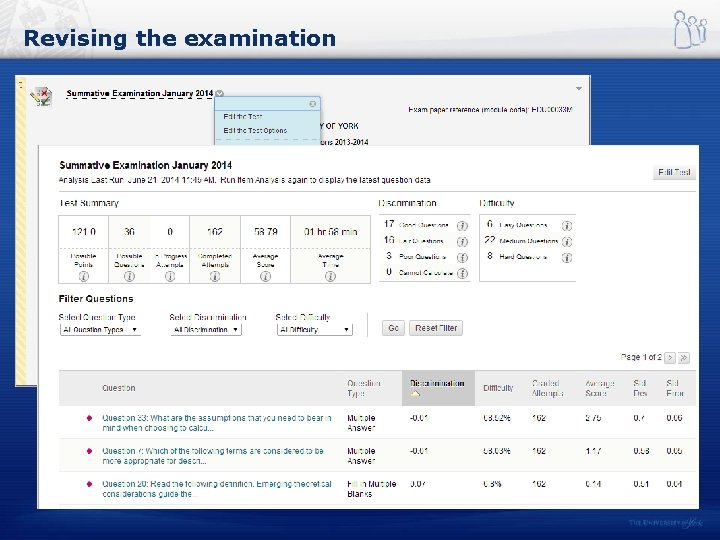Click the '17' Good Questions count
Image resolution: width=720 pixels, height=540 pixels.
click(389, 224)
